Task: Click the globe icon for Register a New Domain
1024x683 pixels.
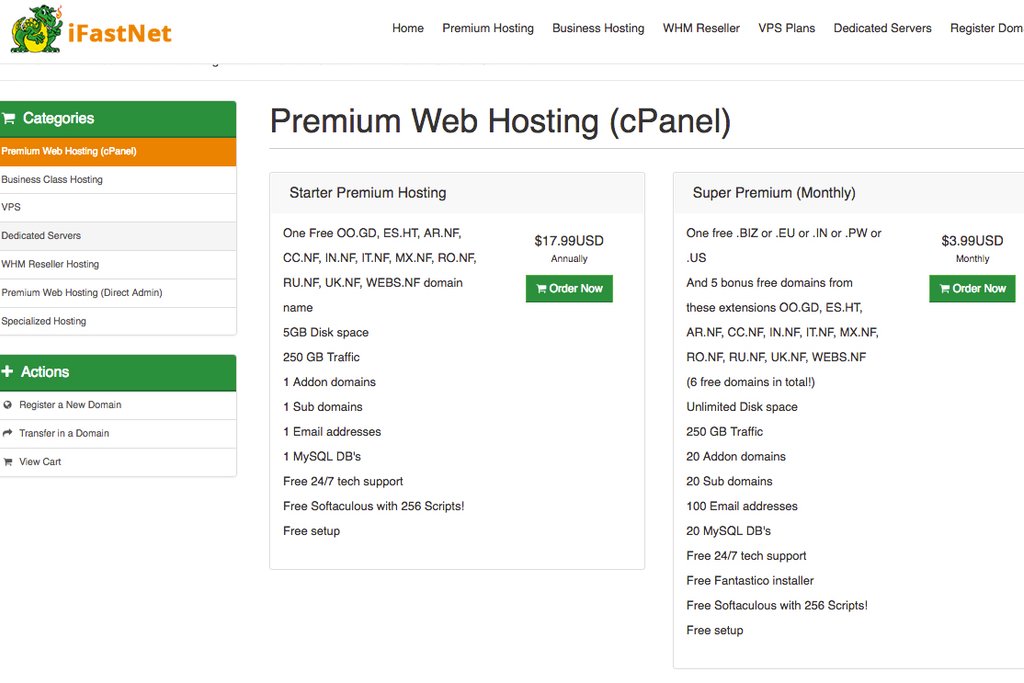Action: [8, 405]
